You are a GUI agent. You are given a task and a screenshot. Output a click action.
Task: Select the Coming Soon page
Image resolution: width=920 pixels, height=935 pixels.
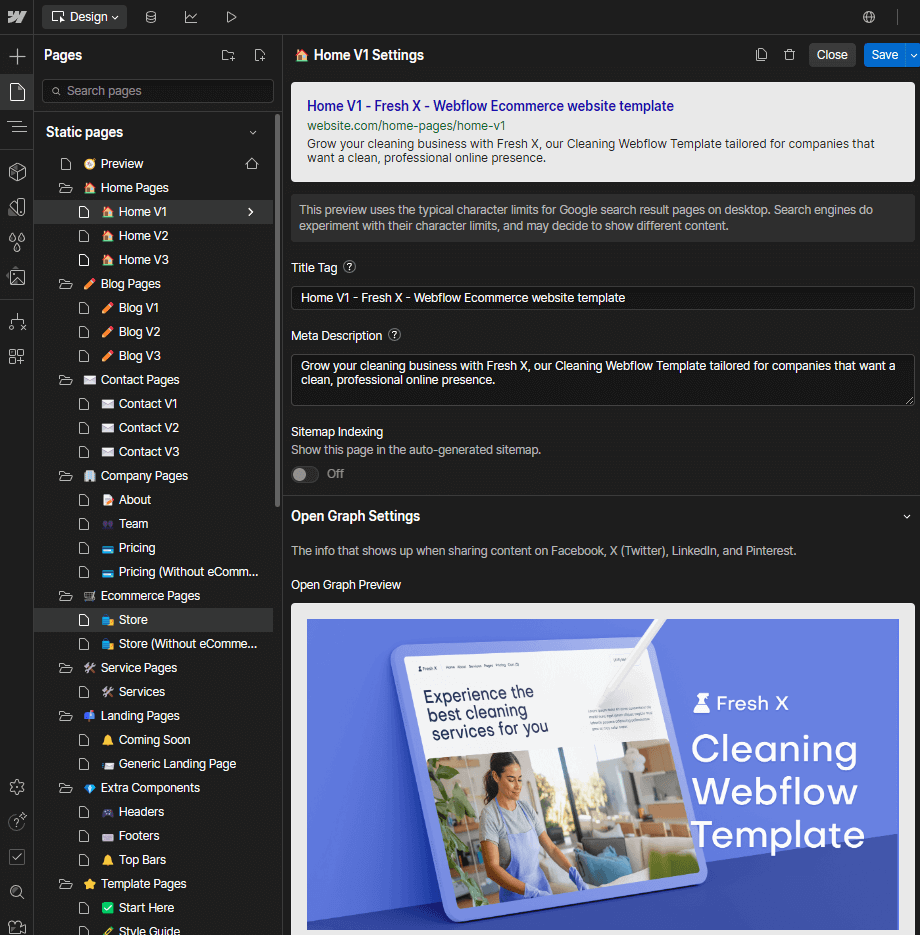pyautogui.click(x=154, y=740)
